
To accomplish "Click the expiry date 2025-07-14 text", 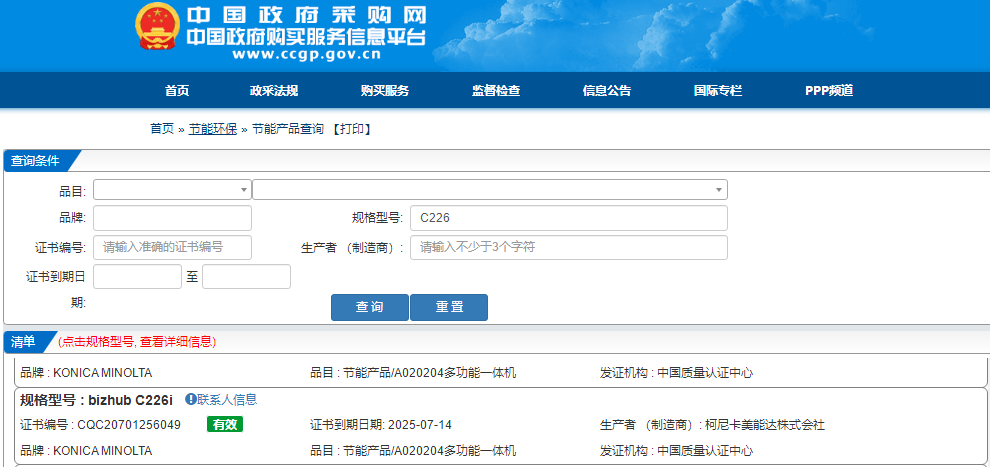I will (x=420, y=425).
